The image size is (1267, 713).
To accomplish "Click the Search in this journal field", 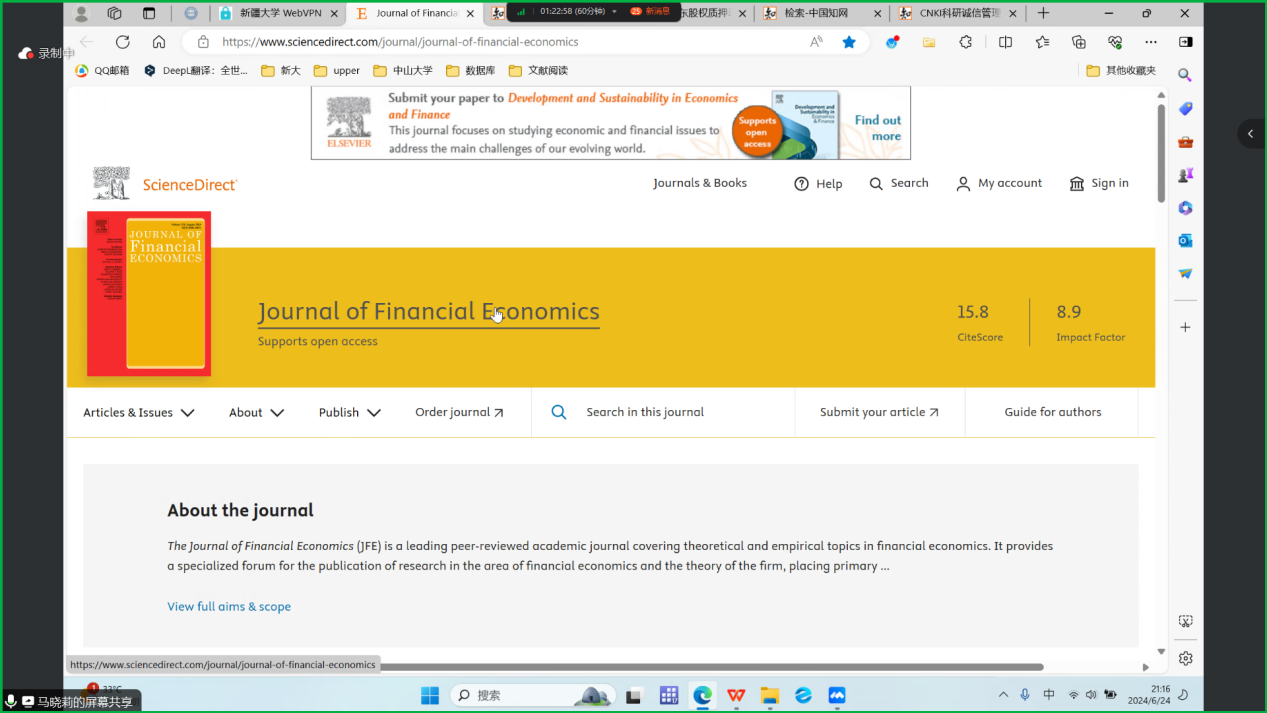I will point(680,412).
